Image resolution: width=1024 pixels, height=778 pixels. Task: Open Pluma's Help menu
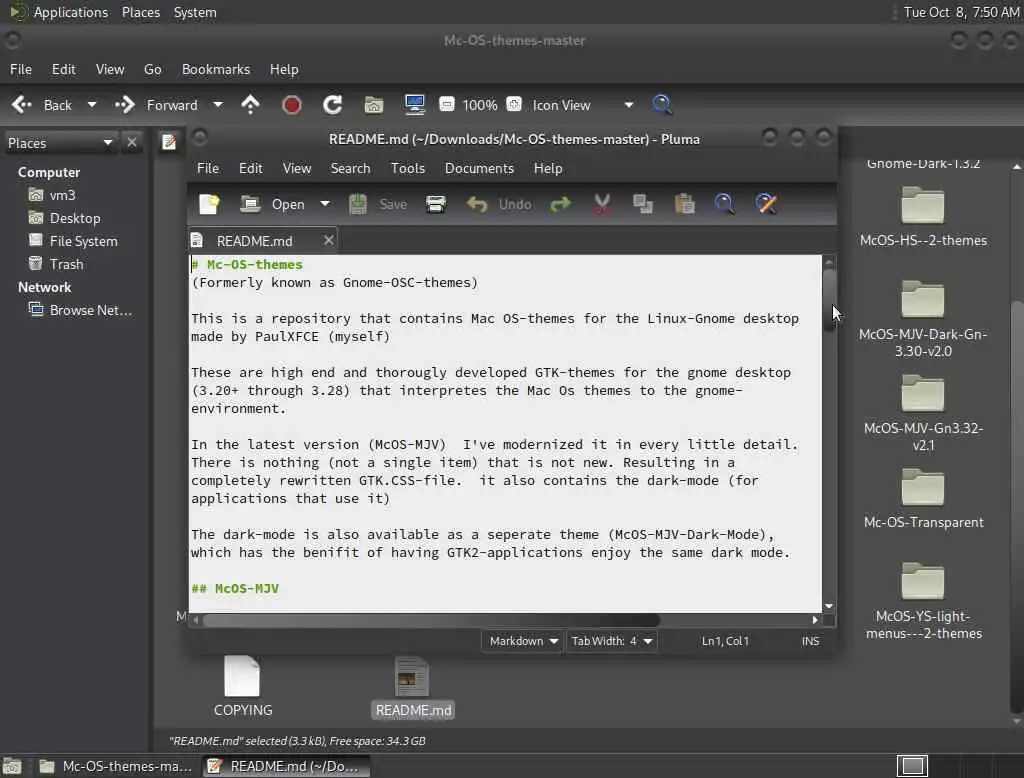pos(547,169)
